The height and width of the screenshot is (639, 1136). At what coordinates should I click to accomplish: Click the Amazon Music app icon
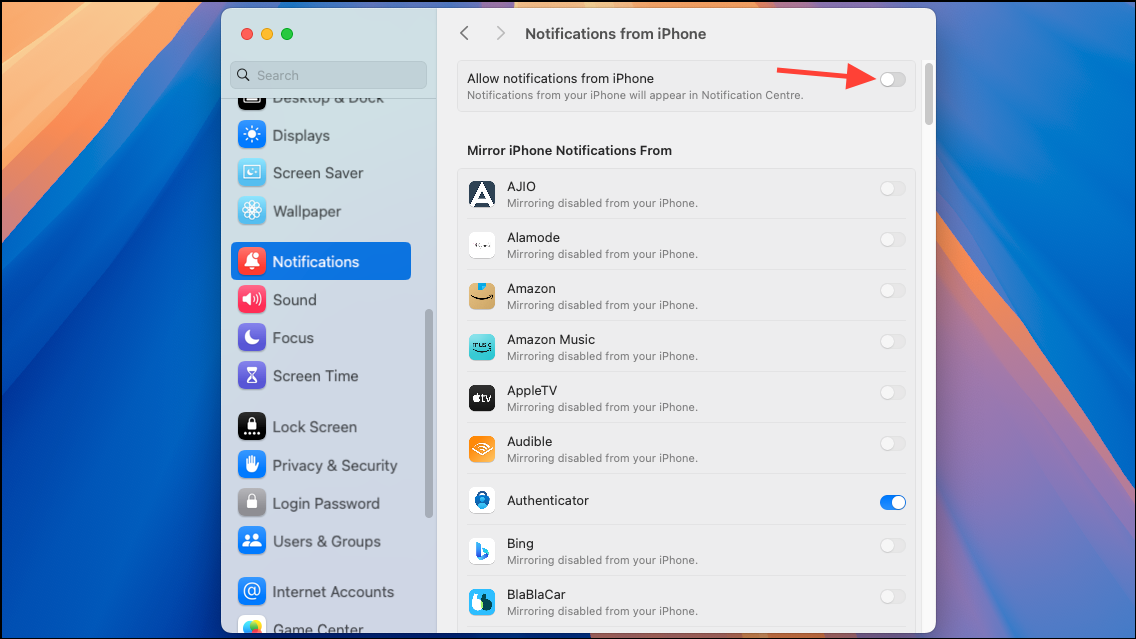(x=482, y=347)
